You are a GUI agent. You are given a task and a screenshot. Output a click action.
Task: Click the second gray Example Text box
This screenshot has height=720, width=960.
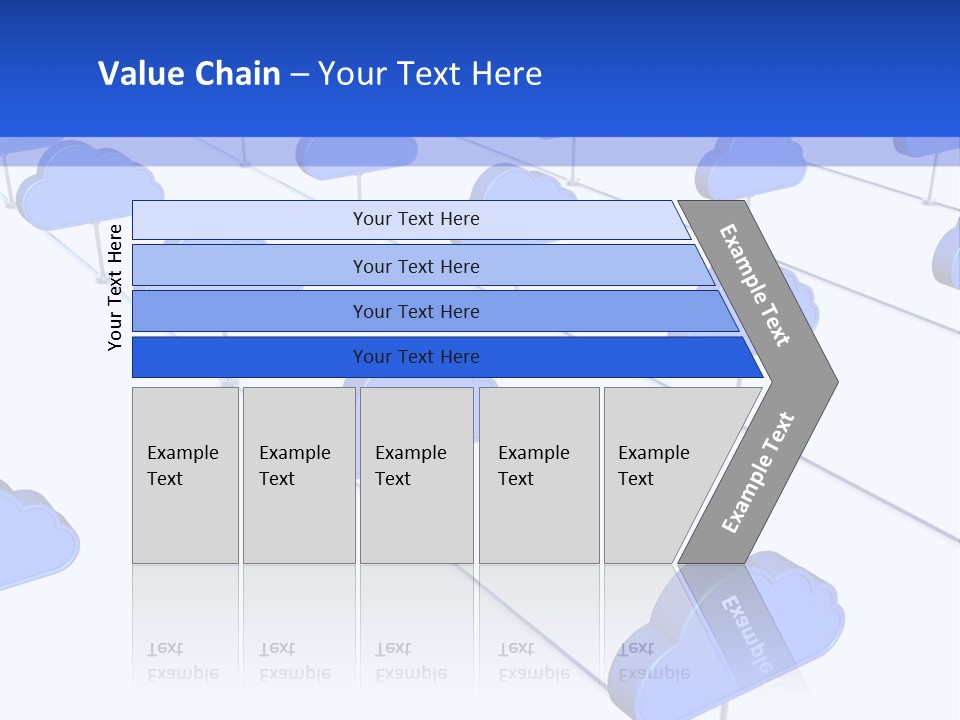(x=299, y=475)
